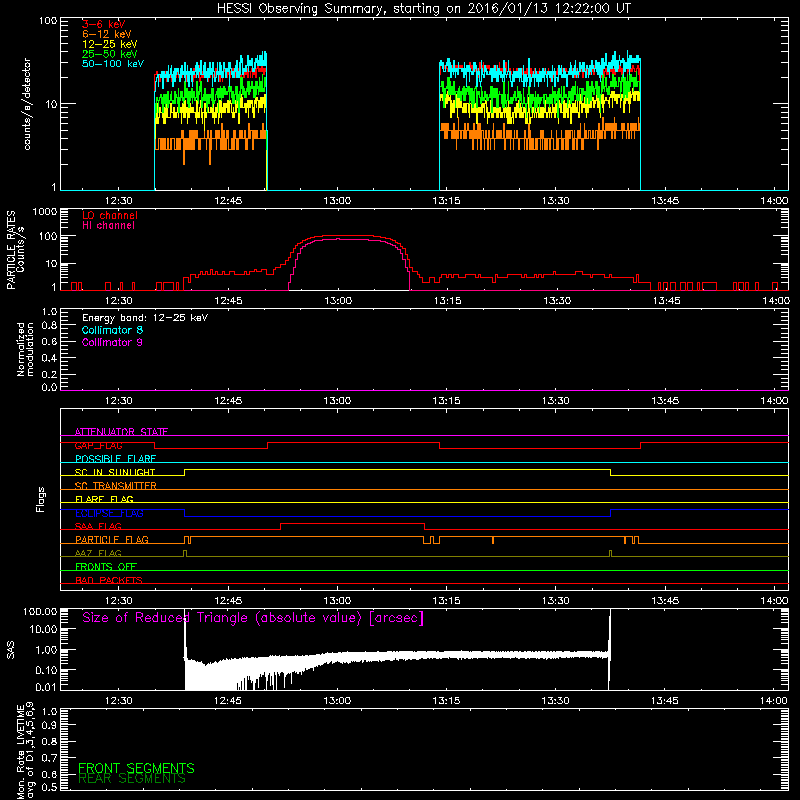Click 'Energy band: 12-25 keV' text
The width and height of the screenshot is (800, 800).
tap(145, 318)
